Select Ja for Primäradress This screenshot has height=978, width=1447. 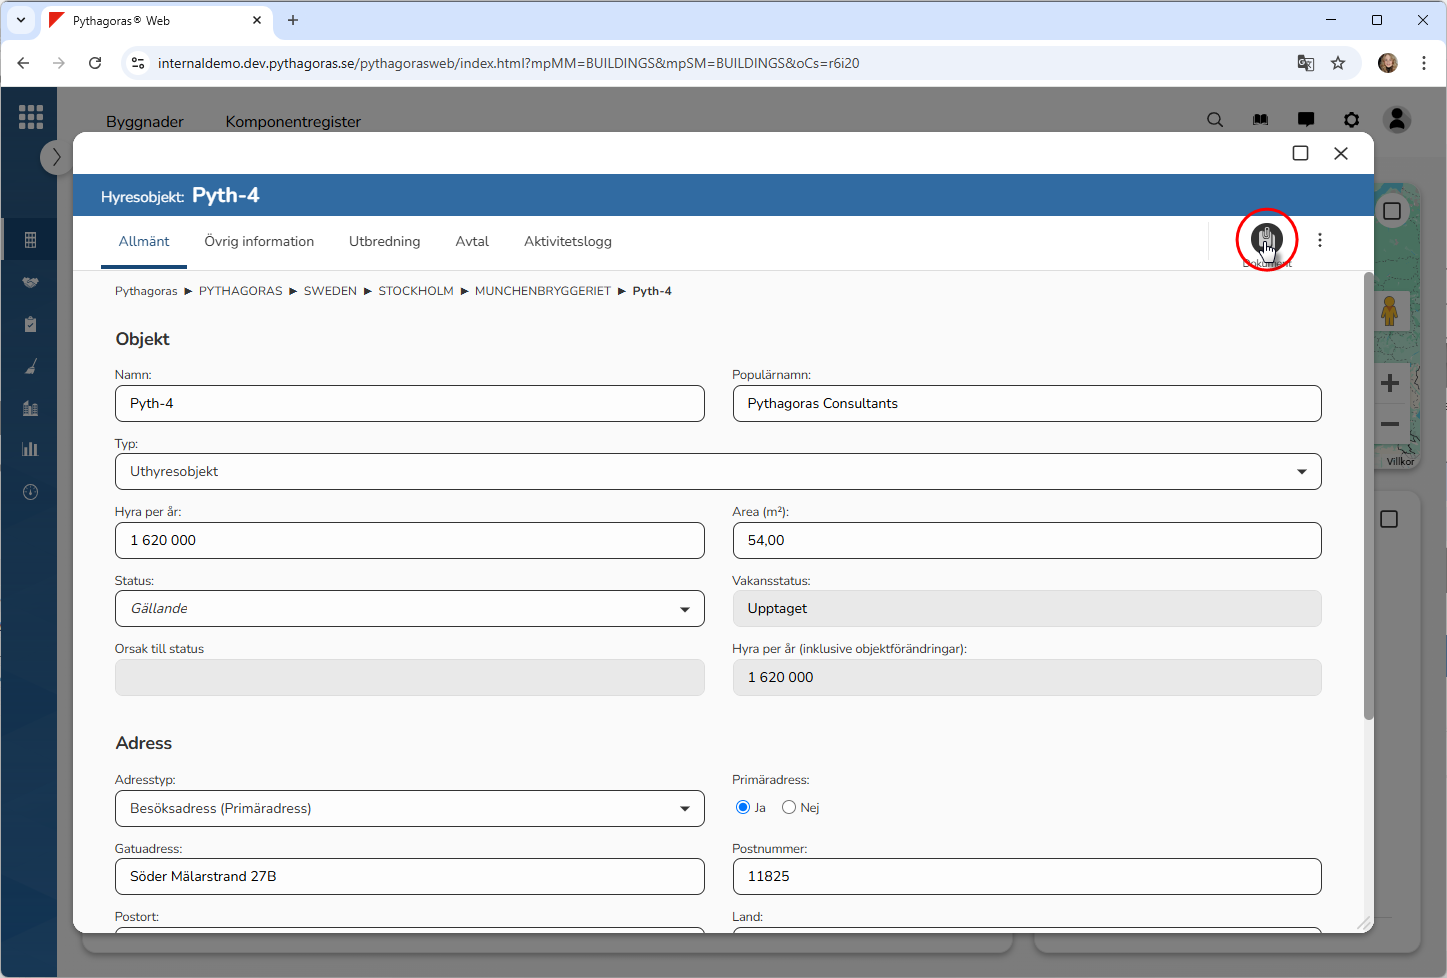(x=743, y=807)
